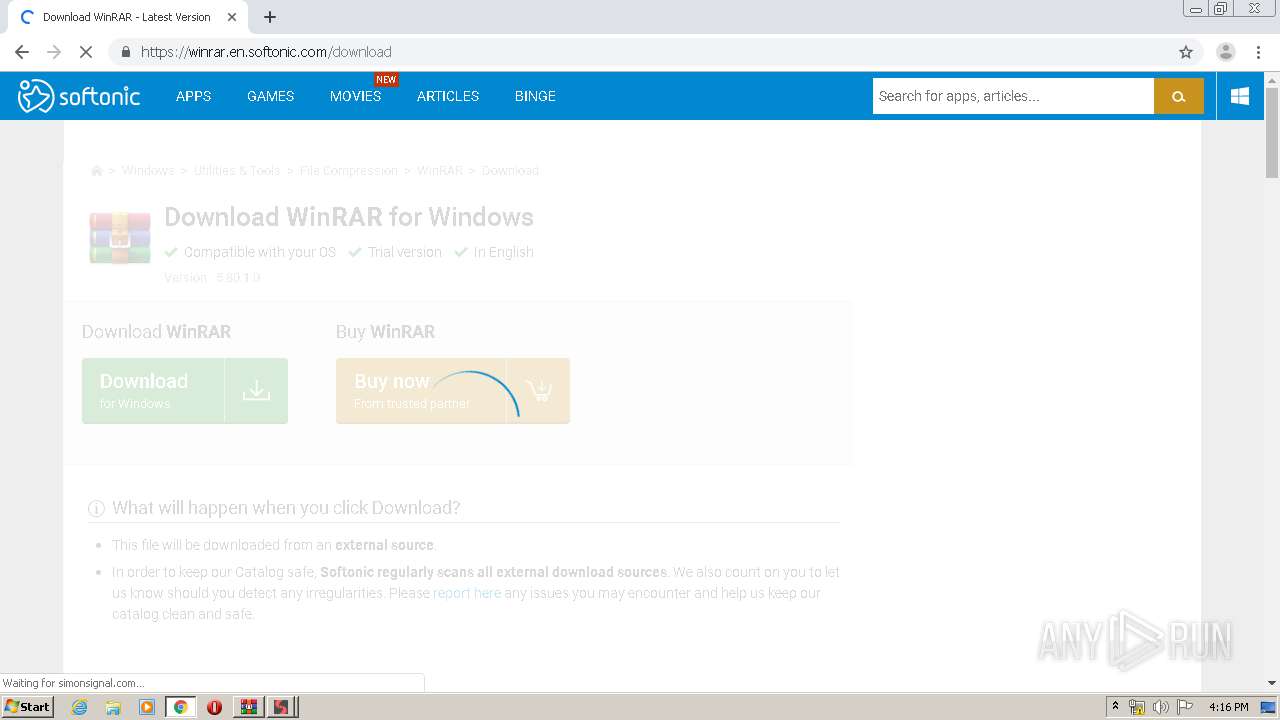
Task: Click Utilities & Tools breadcrumb
Action: (x=237, y=171)
